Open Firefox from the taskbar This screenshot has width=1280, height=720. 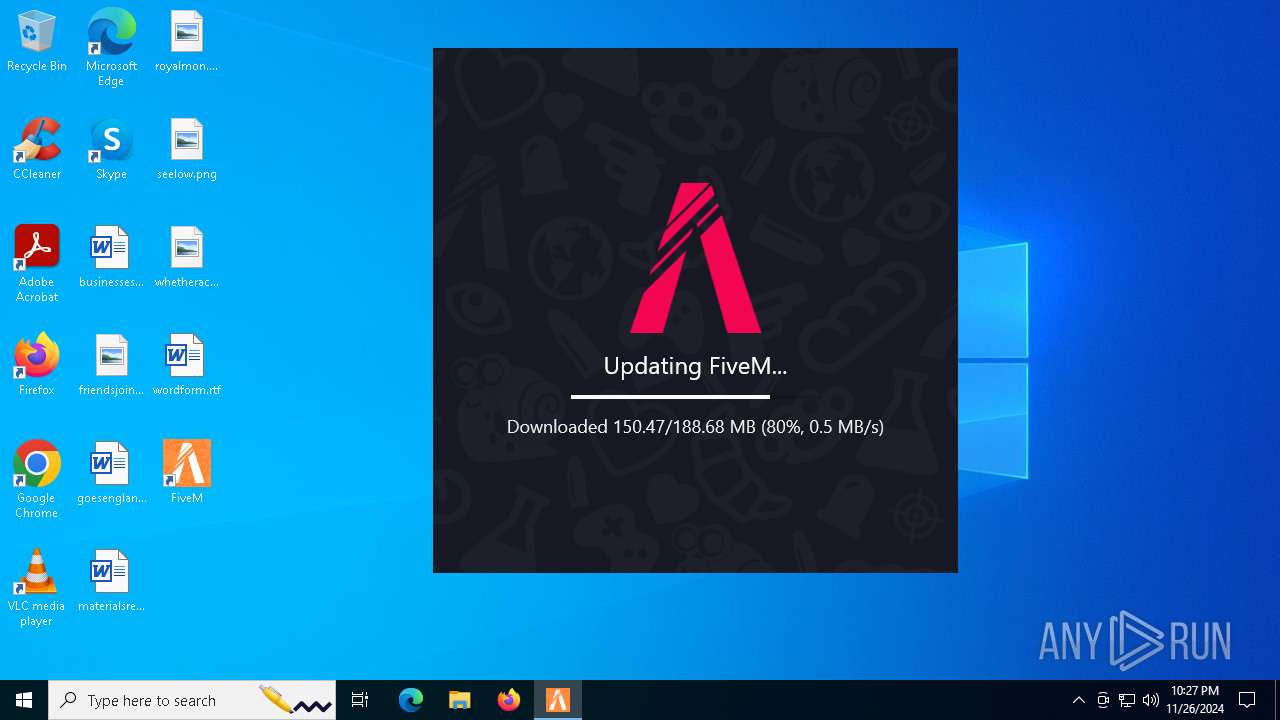click(x=509, y=700)
